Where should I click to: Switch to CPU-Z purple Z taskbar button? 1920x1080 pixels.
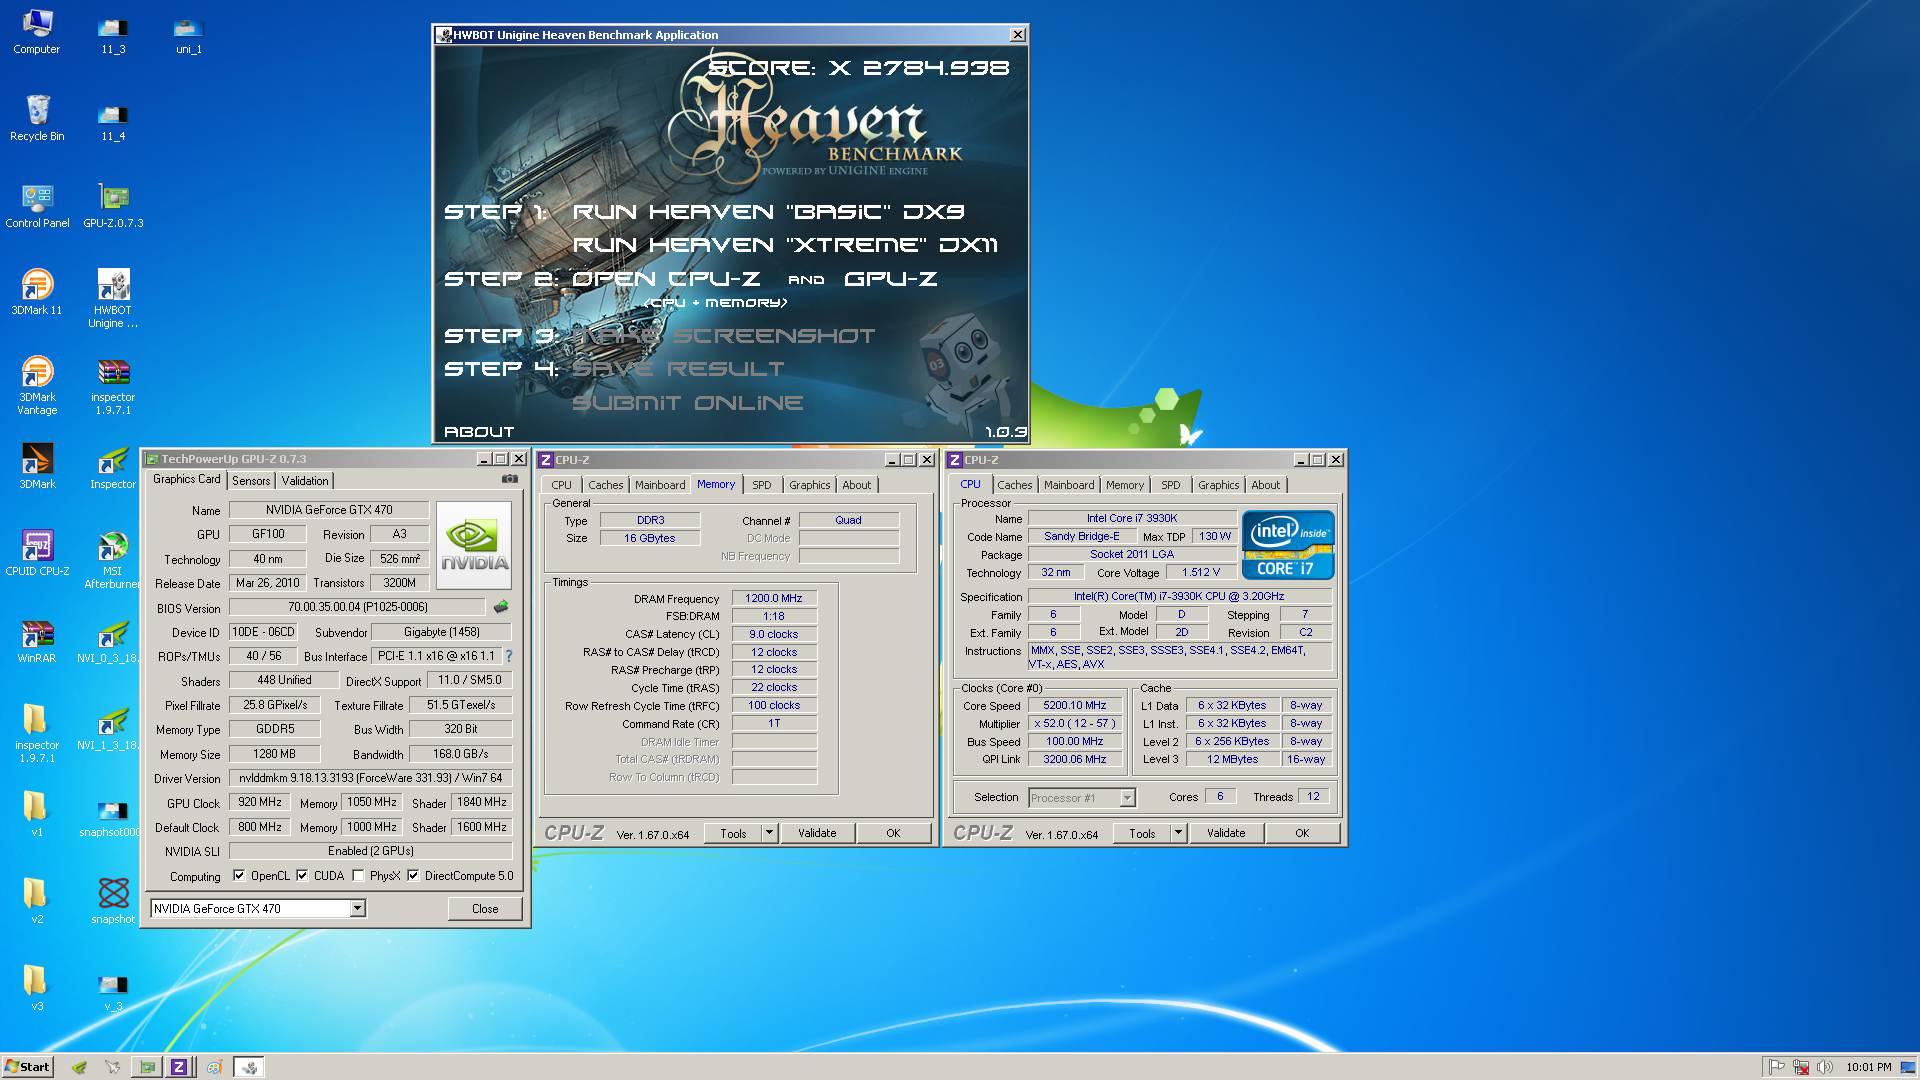click(179, 1067)
